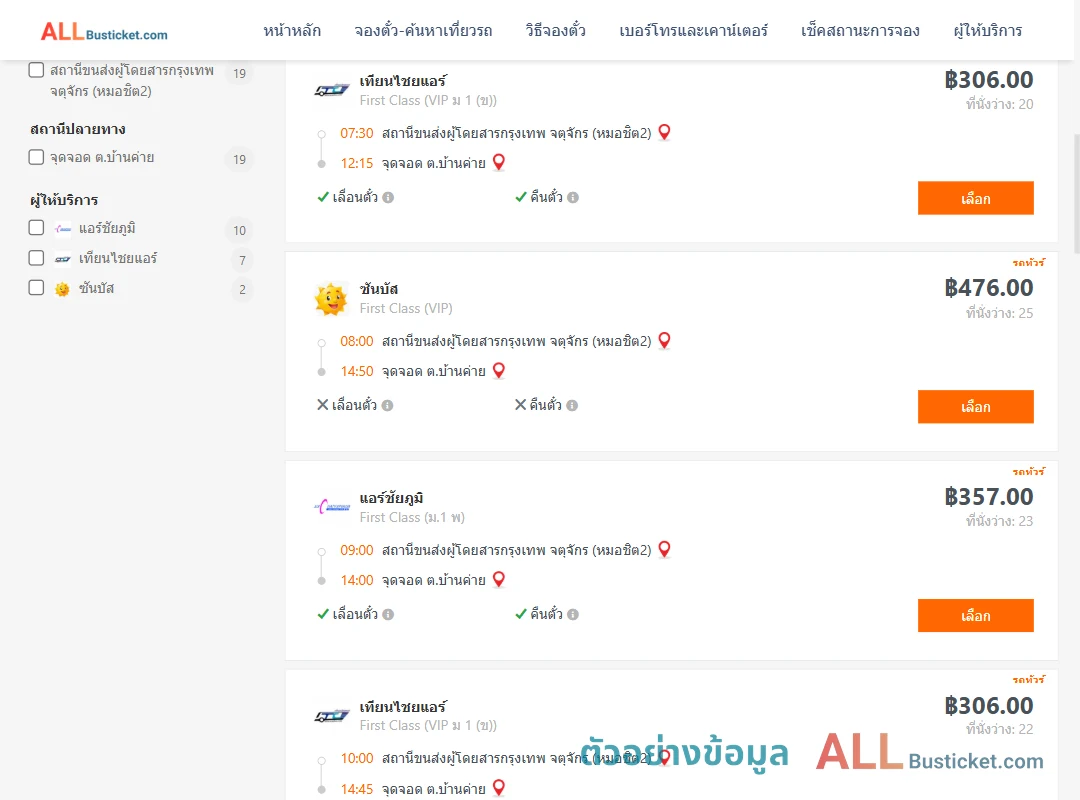Click map pin for 12:15 Ban Khai arrival

point(499,162)
